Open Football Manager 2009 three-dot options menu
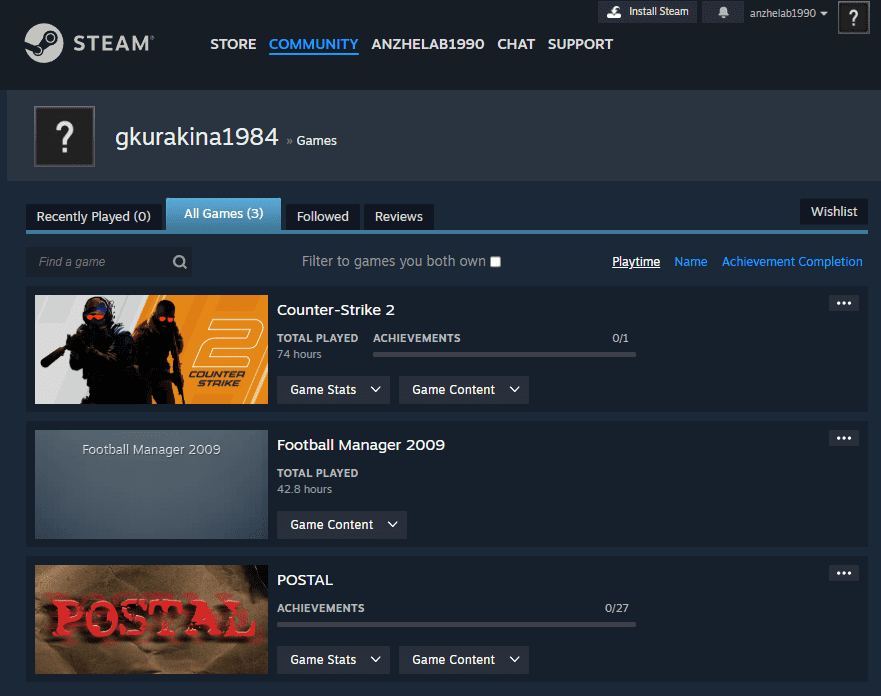The width and height of the screenshot is (881, 696). [x=843, y=438]
